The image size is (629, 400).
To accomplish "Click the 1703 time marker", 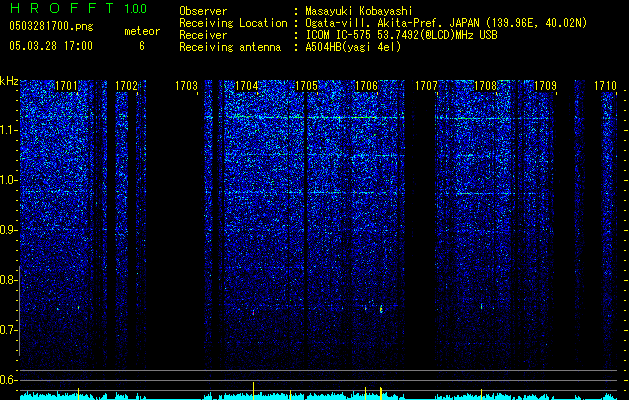I will click(x=187, y=86).
